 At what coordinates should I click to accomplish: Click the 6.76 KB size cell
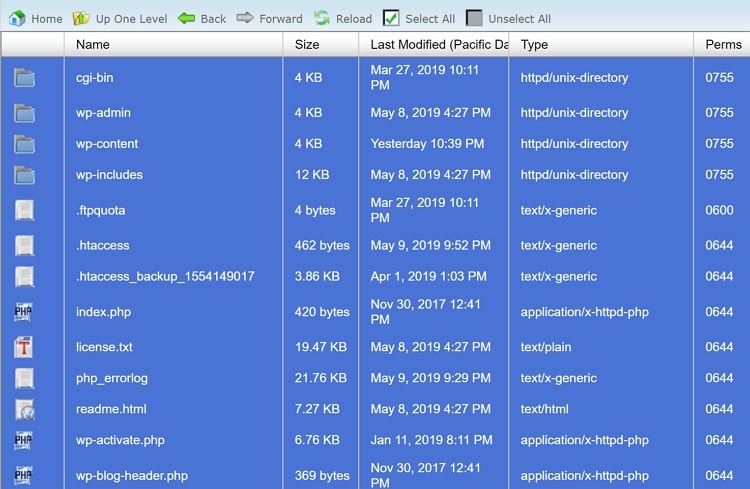tap(317, 440)
